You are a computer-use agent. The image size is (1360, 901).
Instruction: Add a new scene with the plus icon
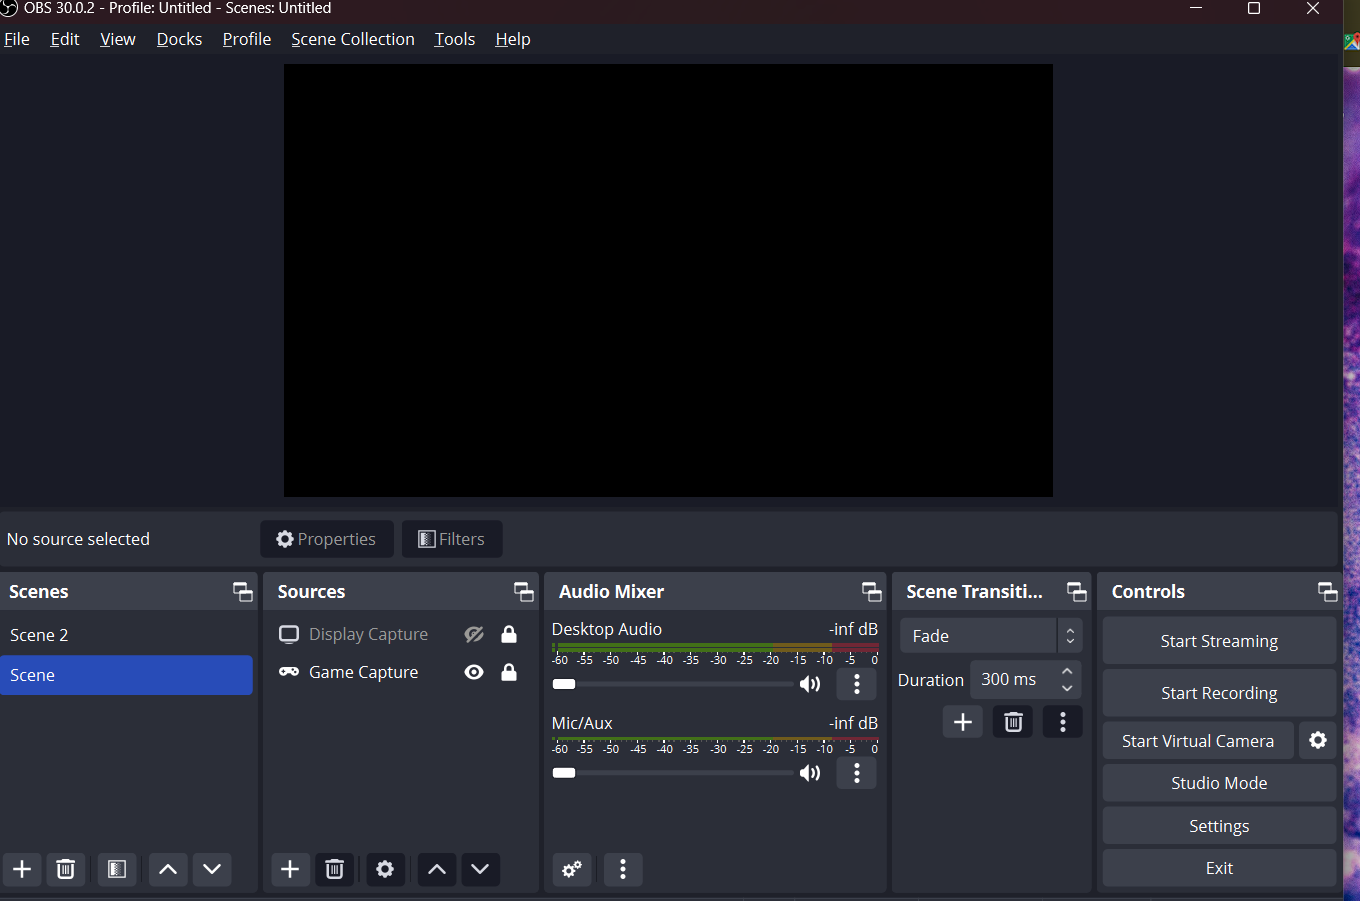tap(22, 869)
